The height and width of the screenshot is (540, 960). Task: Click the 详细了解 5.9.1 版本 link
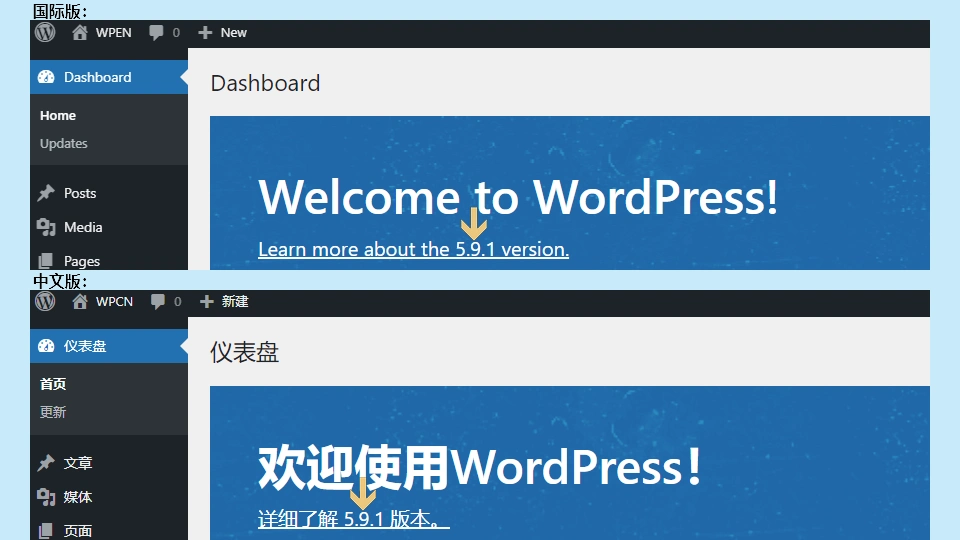353,519
